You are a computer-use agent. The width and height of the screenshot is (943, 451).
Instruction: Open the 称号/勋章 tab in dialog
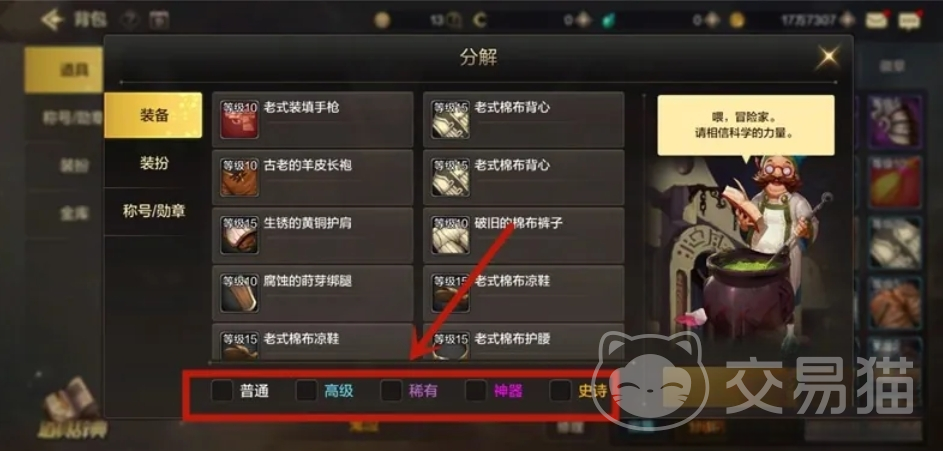click(153, 211)
